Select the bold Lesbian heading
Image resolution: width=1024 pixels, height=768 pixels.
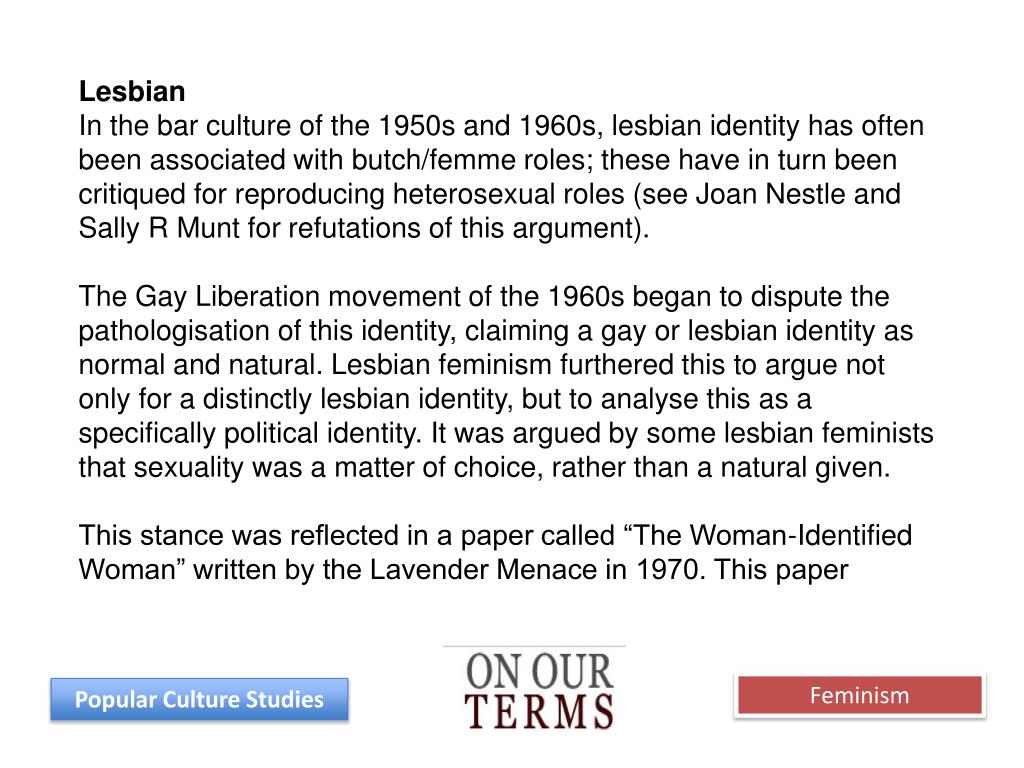coord(132,91)
